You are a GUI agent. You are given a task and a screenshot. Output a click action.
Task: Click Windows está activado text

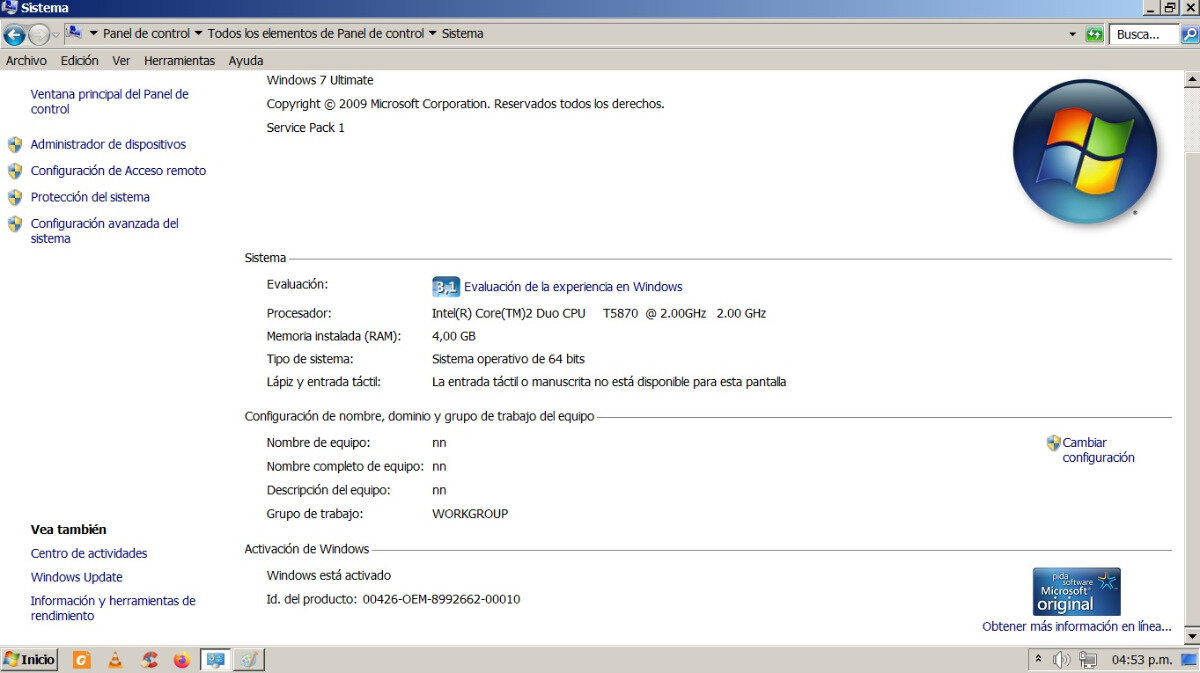click(x=329, y=575)
